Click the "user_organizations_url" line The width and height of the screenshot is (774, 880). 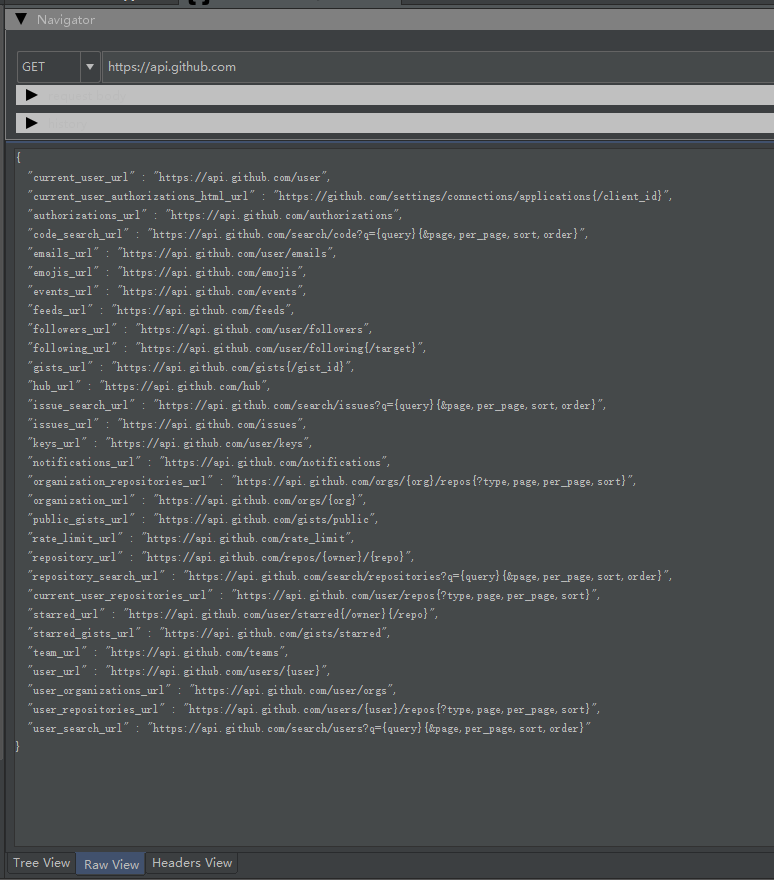pyautogui.click(x=212, y=691)
